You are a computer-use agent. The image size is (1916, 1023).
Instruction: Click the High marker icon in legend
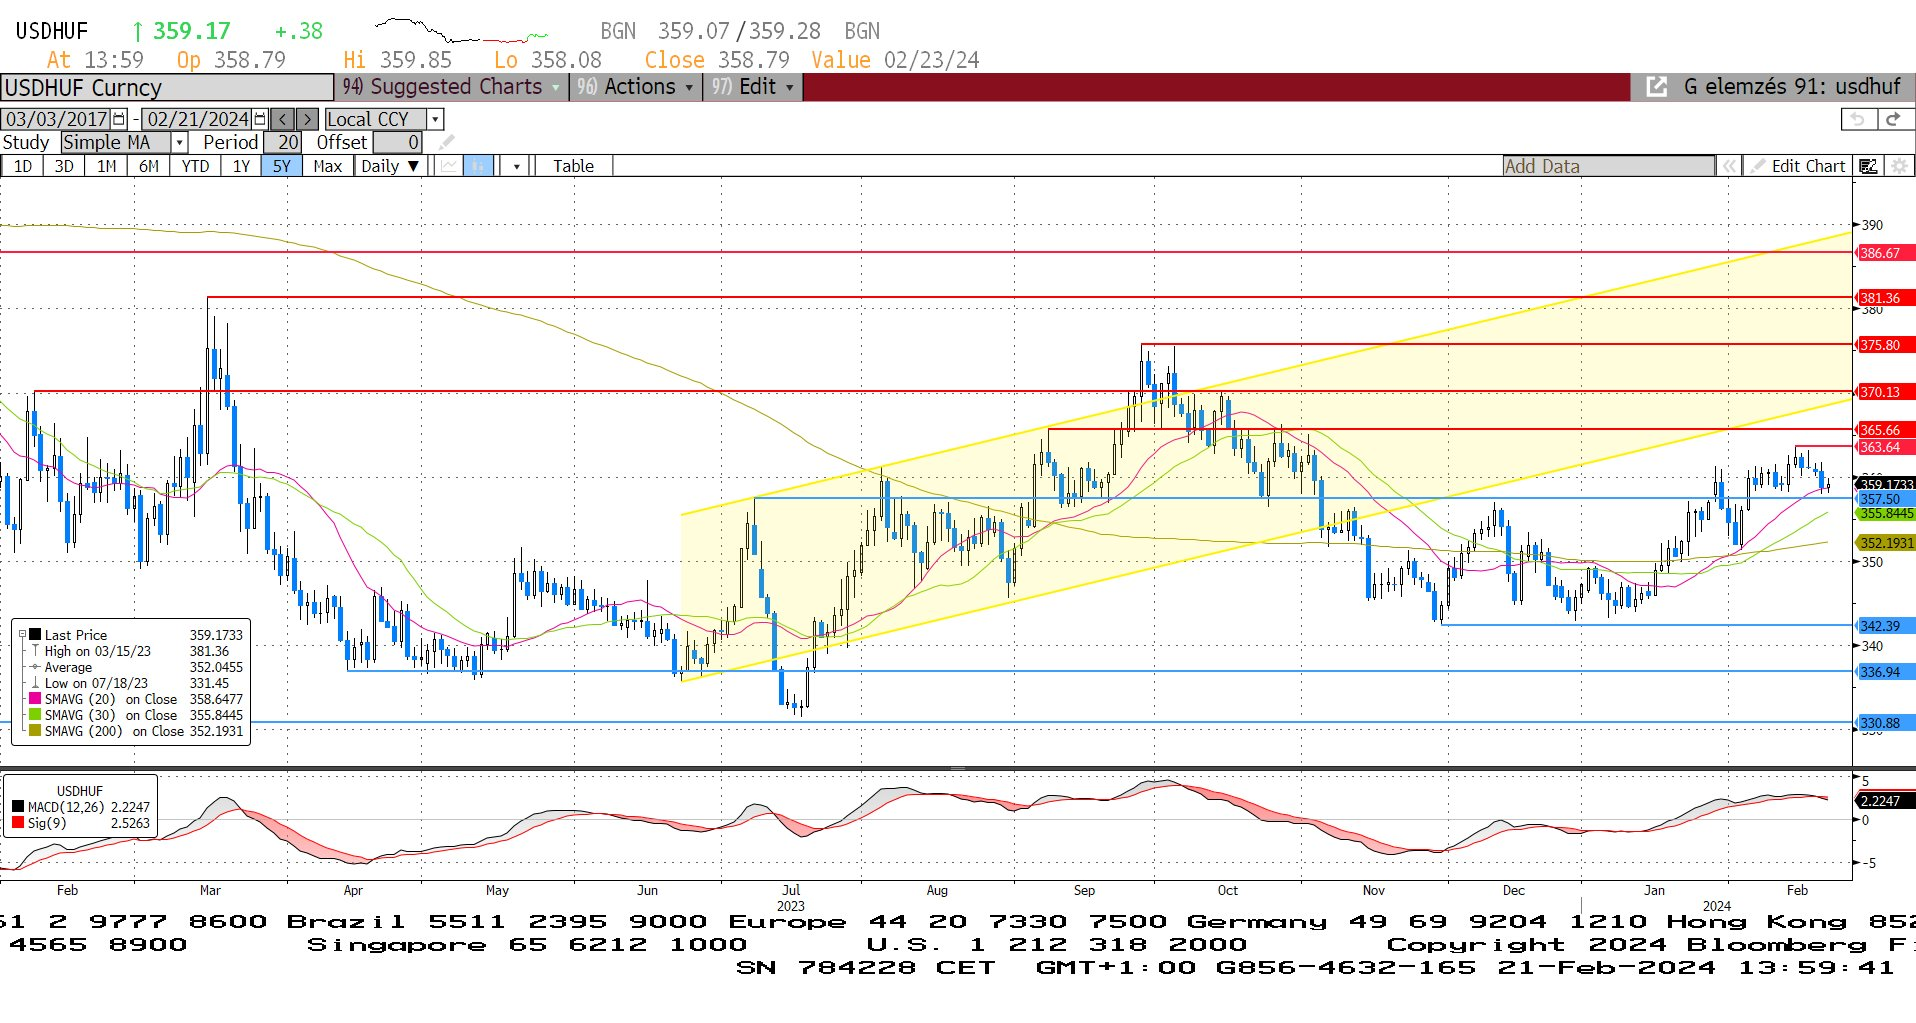click(x=35, y=651)
